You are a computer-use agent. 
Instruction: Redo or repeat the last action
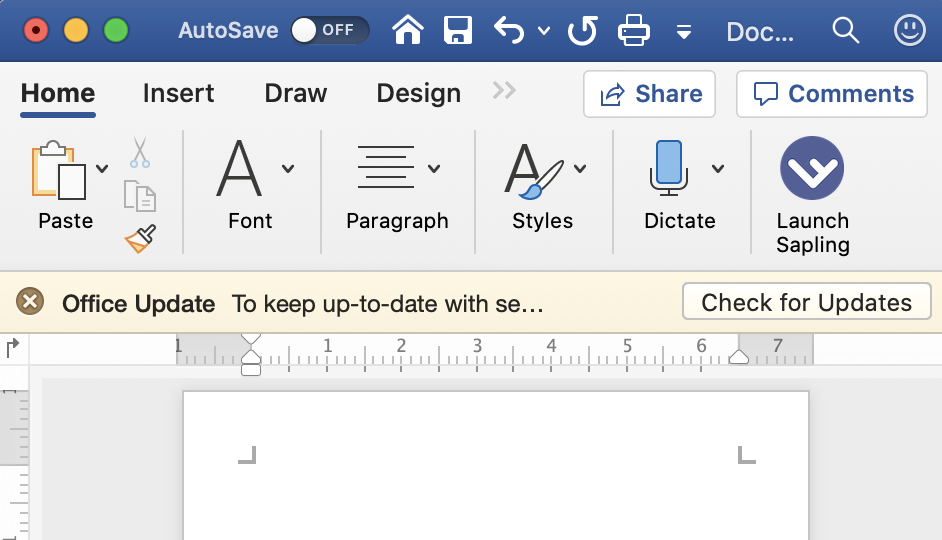tap(583, 30)
